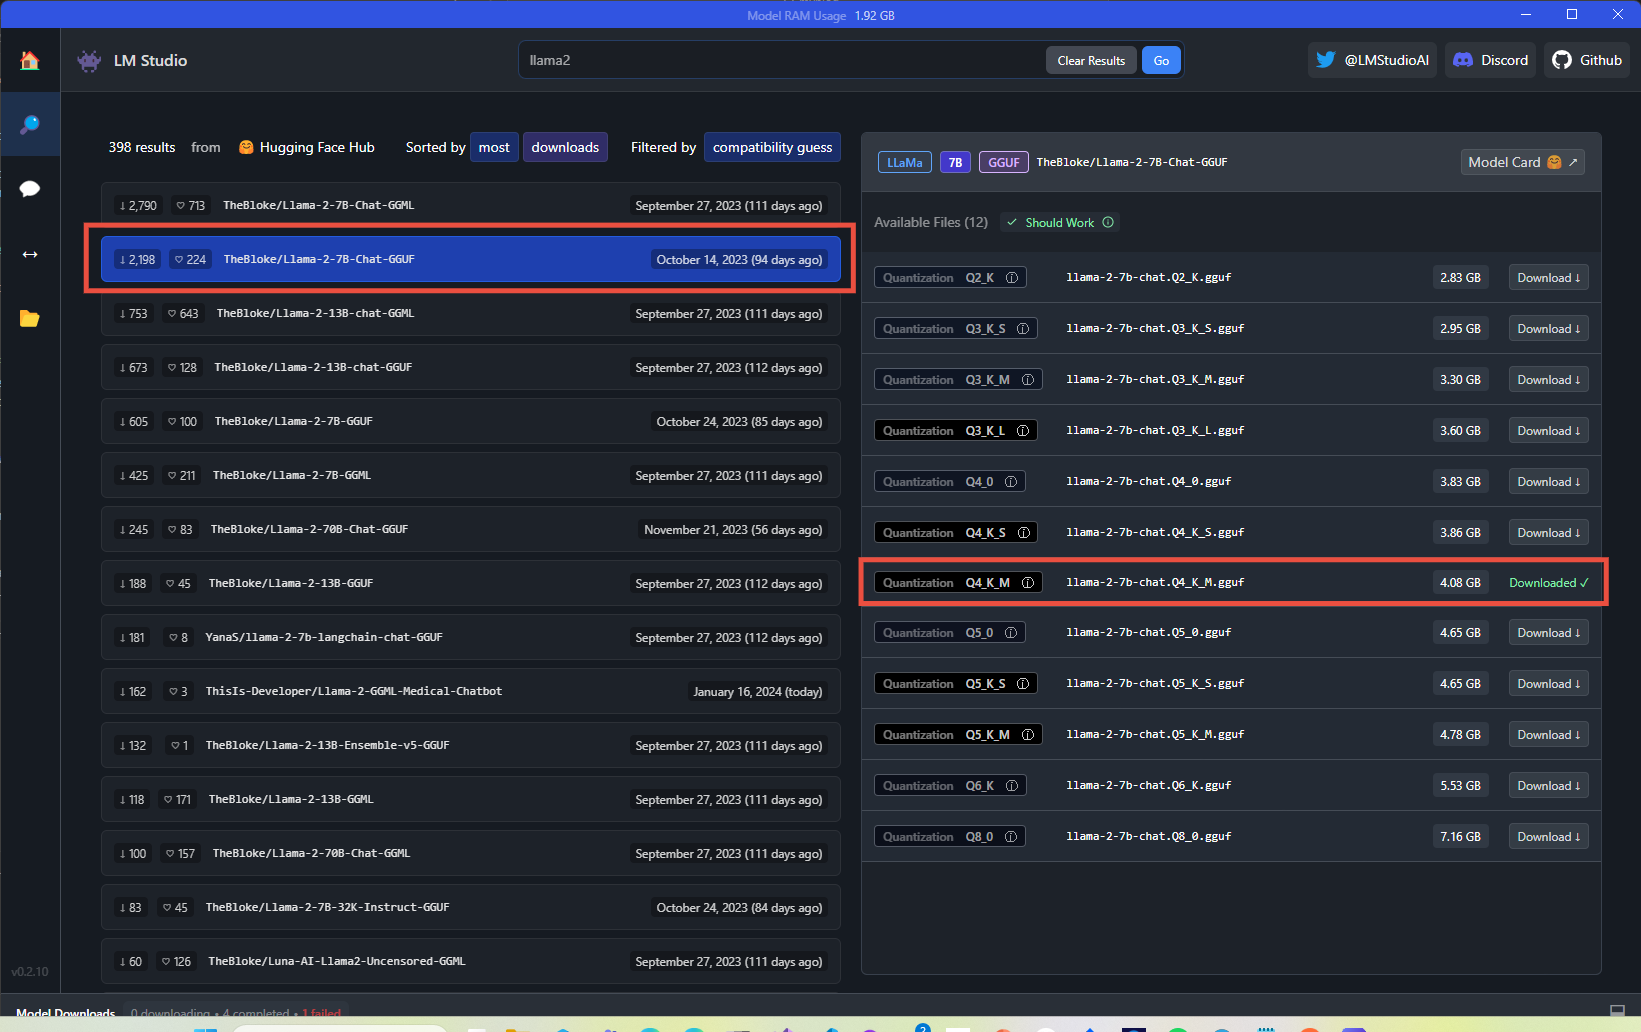The width and height of the screenshot is (1641, 1032).
Task: Select TheBloke/Llama-2-13B-Ensemble-v5-GGUF result
Action: coord(471,745)
